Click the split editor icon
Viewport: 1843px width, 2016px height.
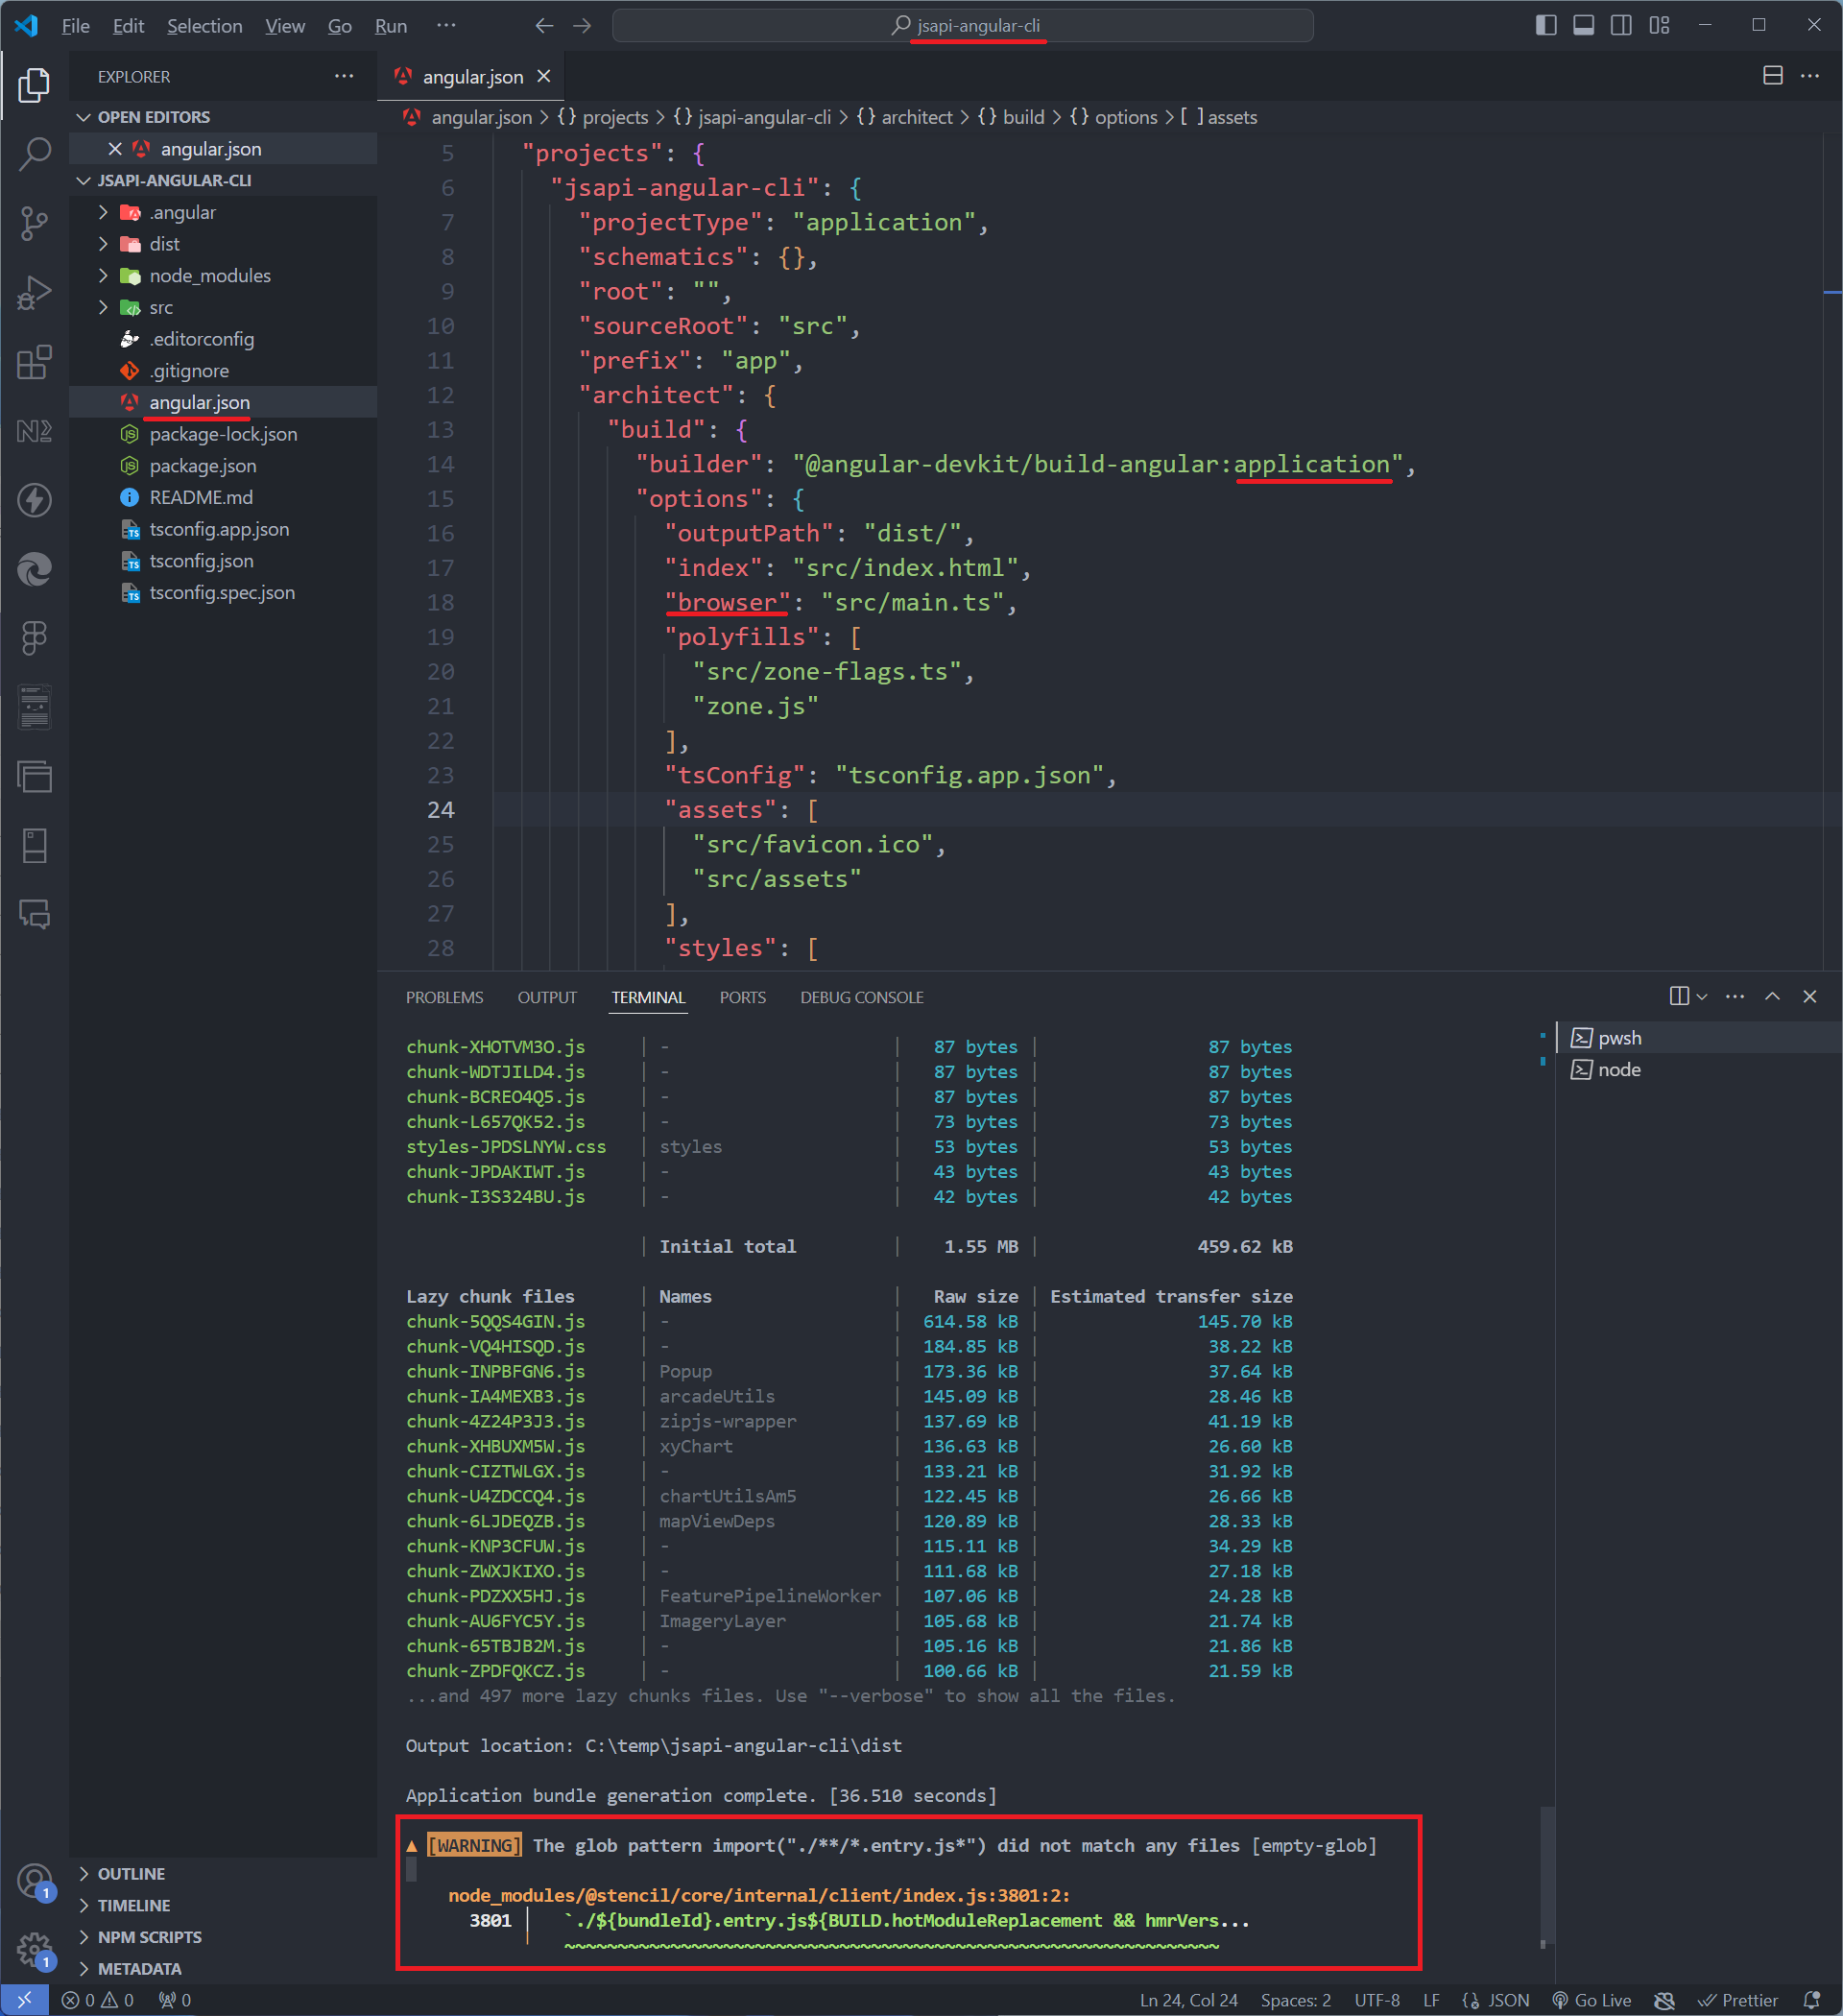click(x=1772, y=76)
